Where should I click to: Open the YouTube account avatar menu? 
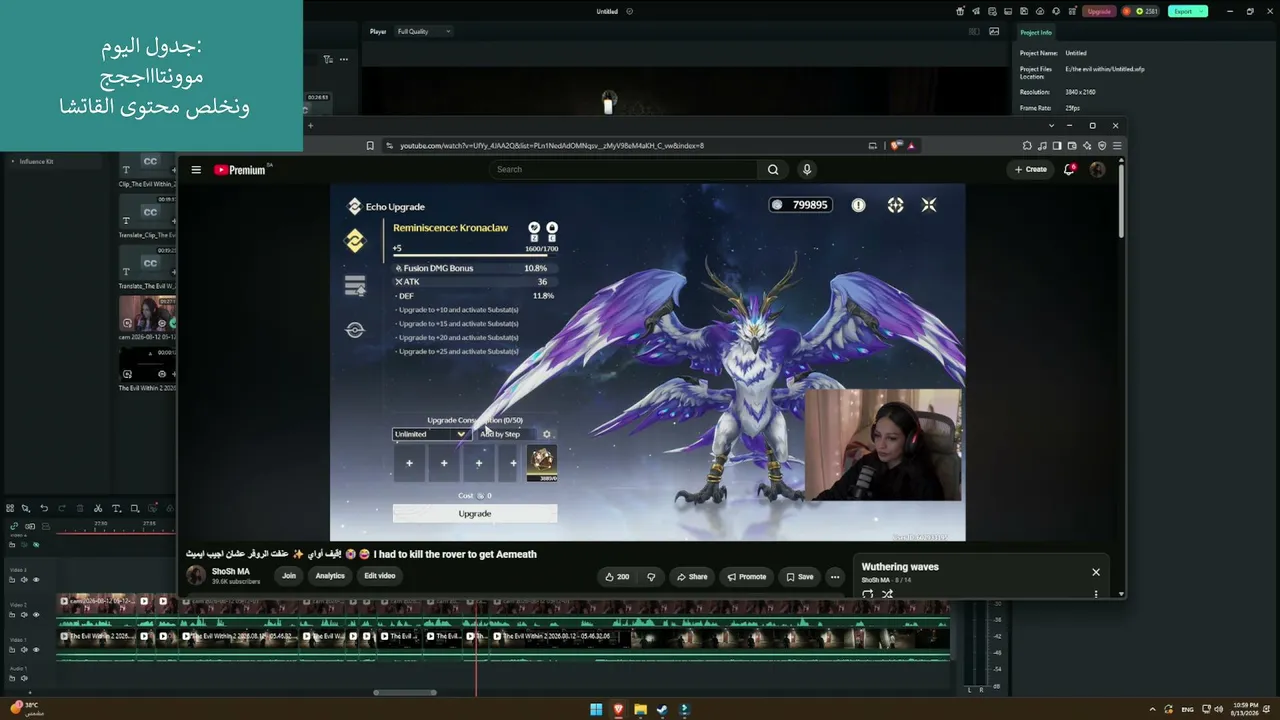[x=1097, y=170]
